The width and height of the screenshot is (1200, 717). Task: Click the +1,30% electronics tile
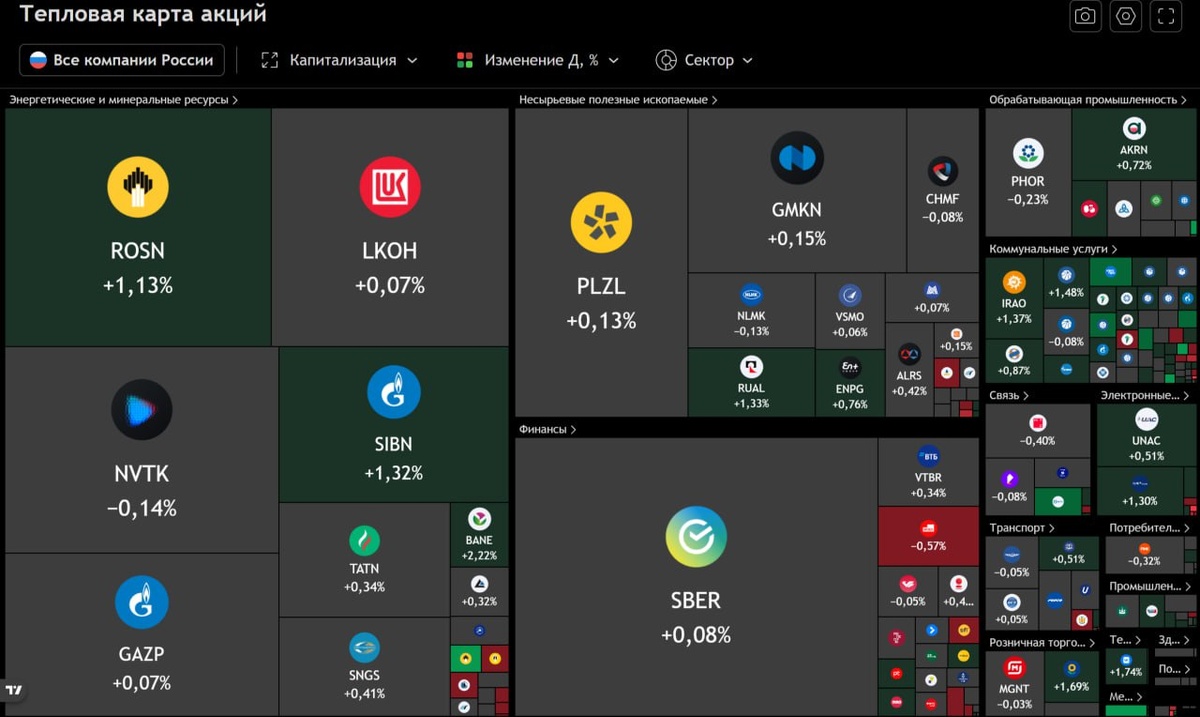1140,491
